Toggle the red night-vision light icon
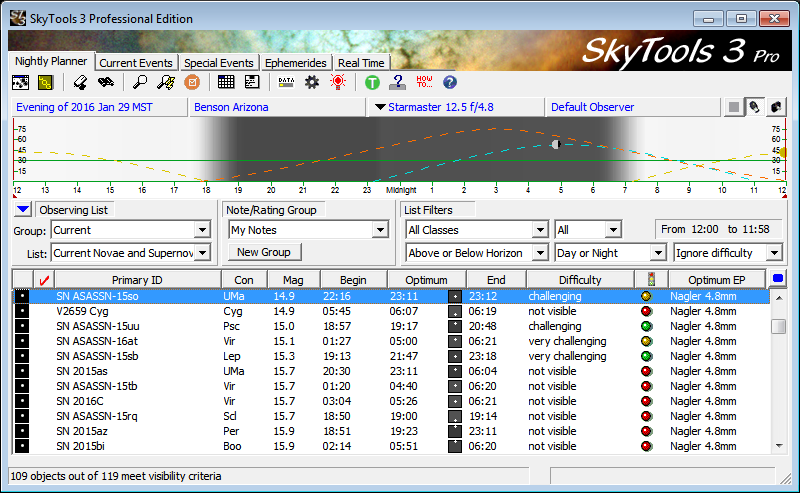The width and height of the screenshot is (800, 493). 338,82
